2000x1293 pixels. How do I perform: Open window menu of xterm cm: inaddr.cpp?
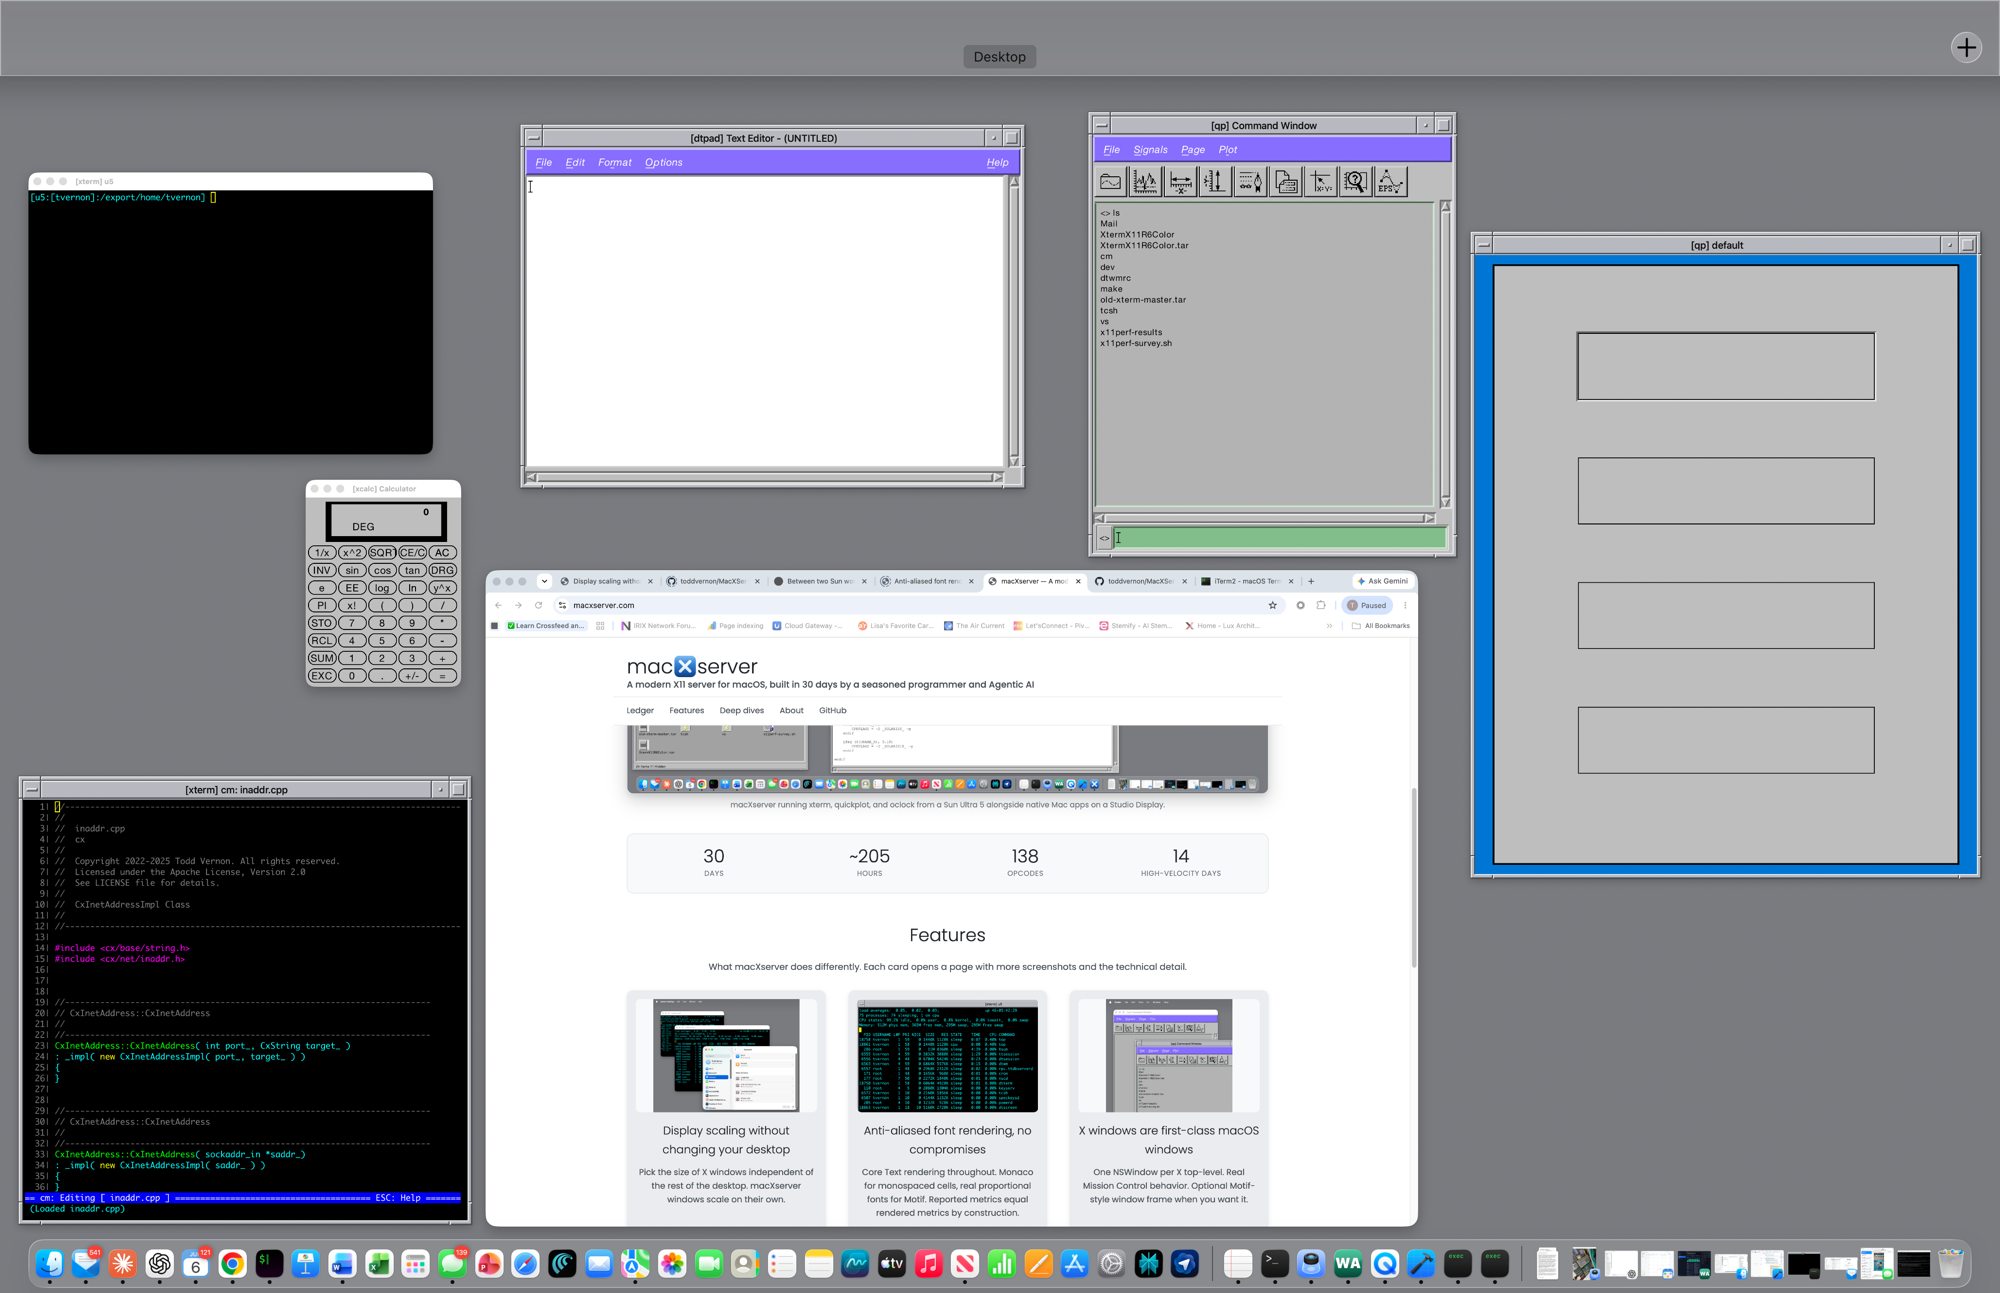31,789
